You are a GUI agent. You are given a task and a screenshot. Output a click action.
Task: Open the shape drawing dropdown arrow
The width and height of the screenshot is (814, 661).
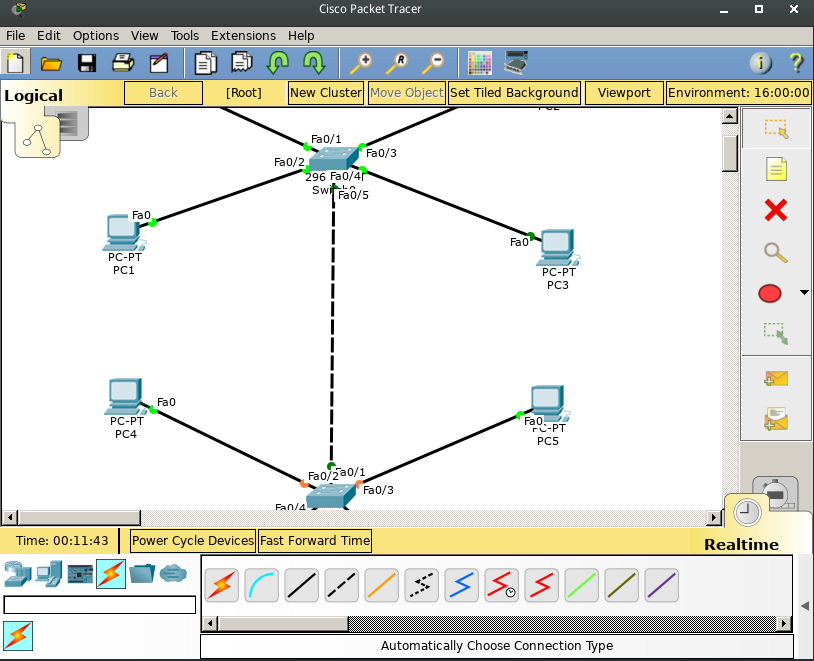(803, 293)
